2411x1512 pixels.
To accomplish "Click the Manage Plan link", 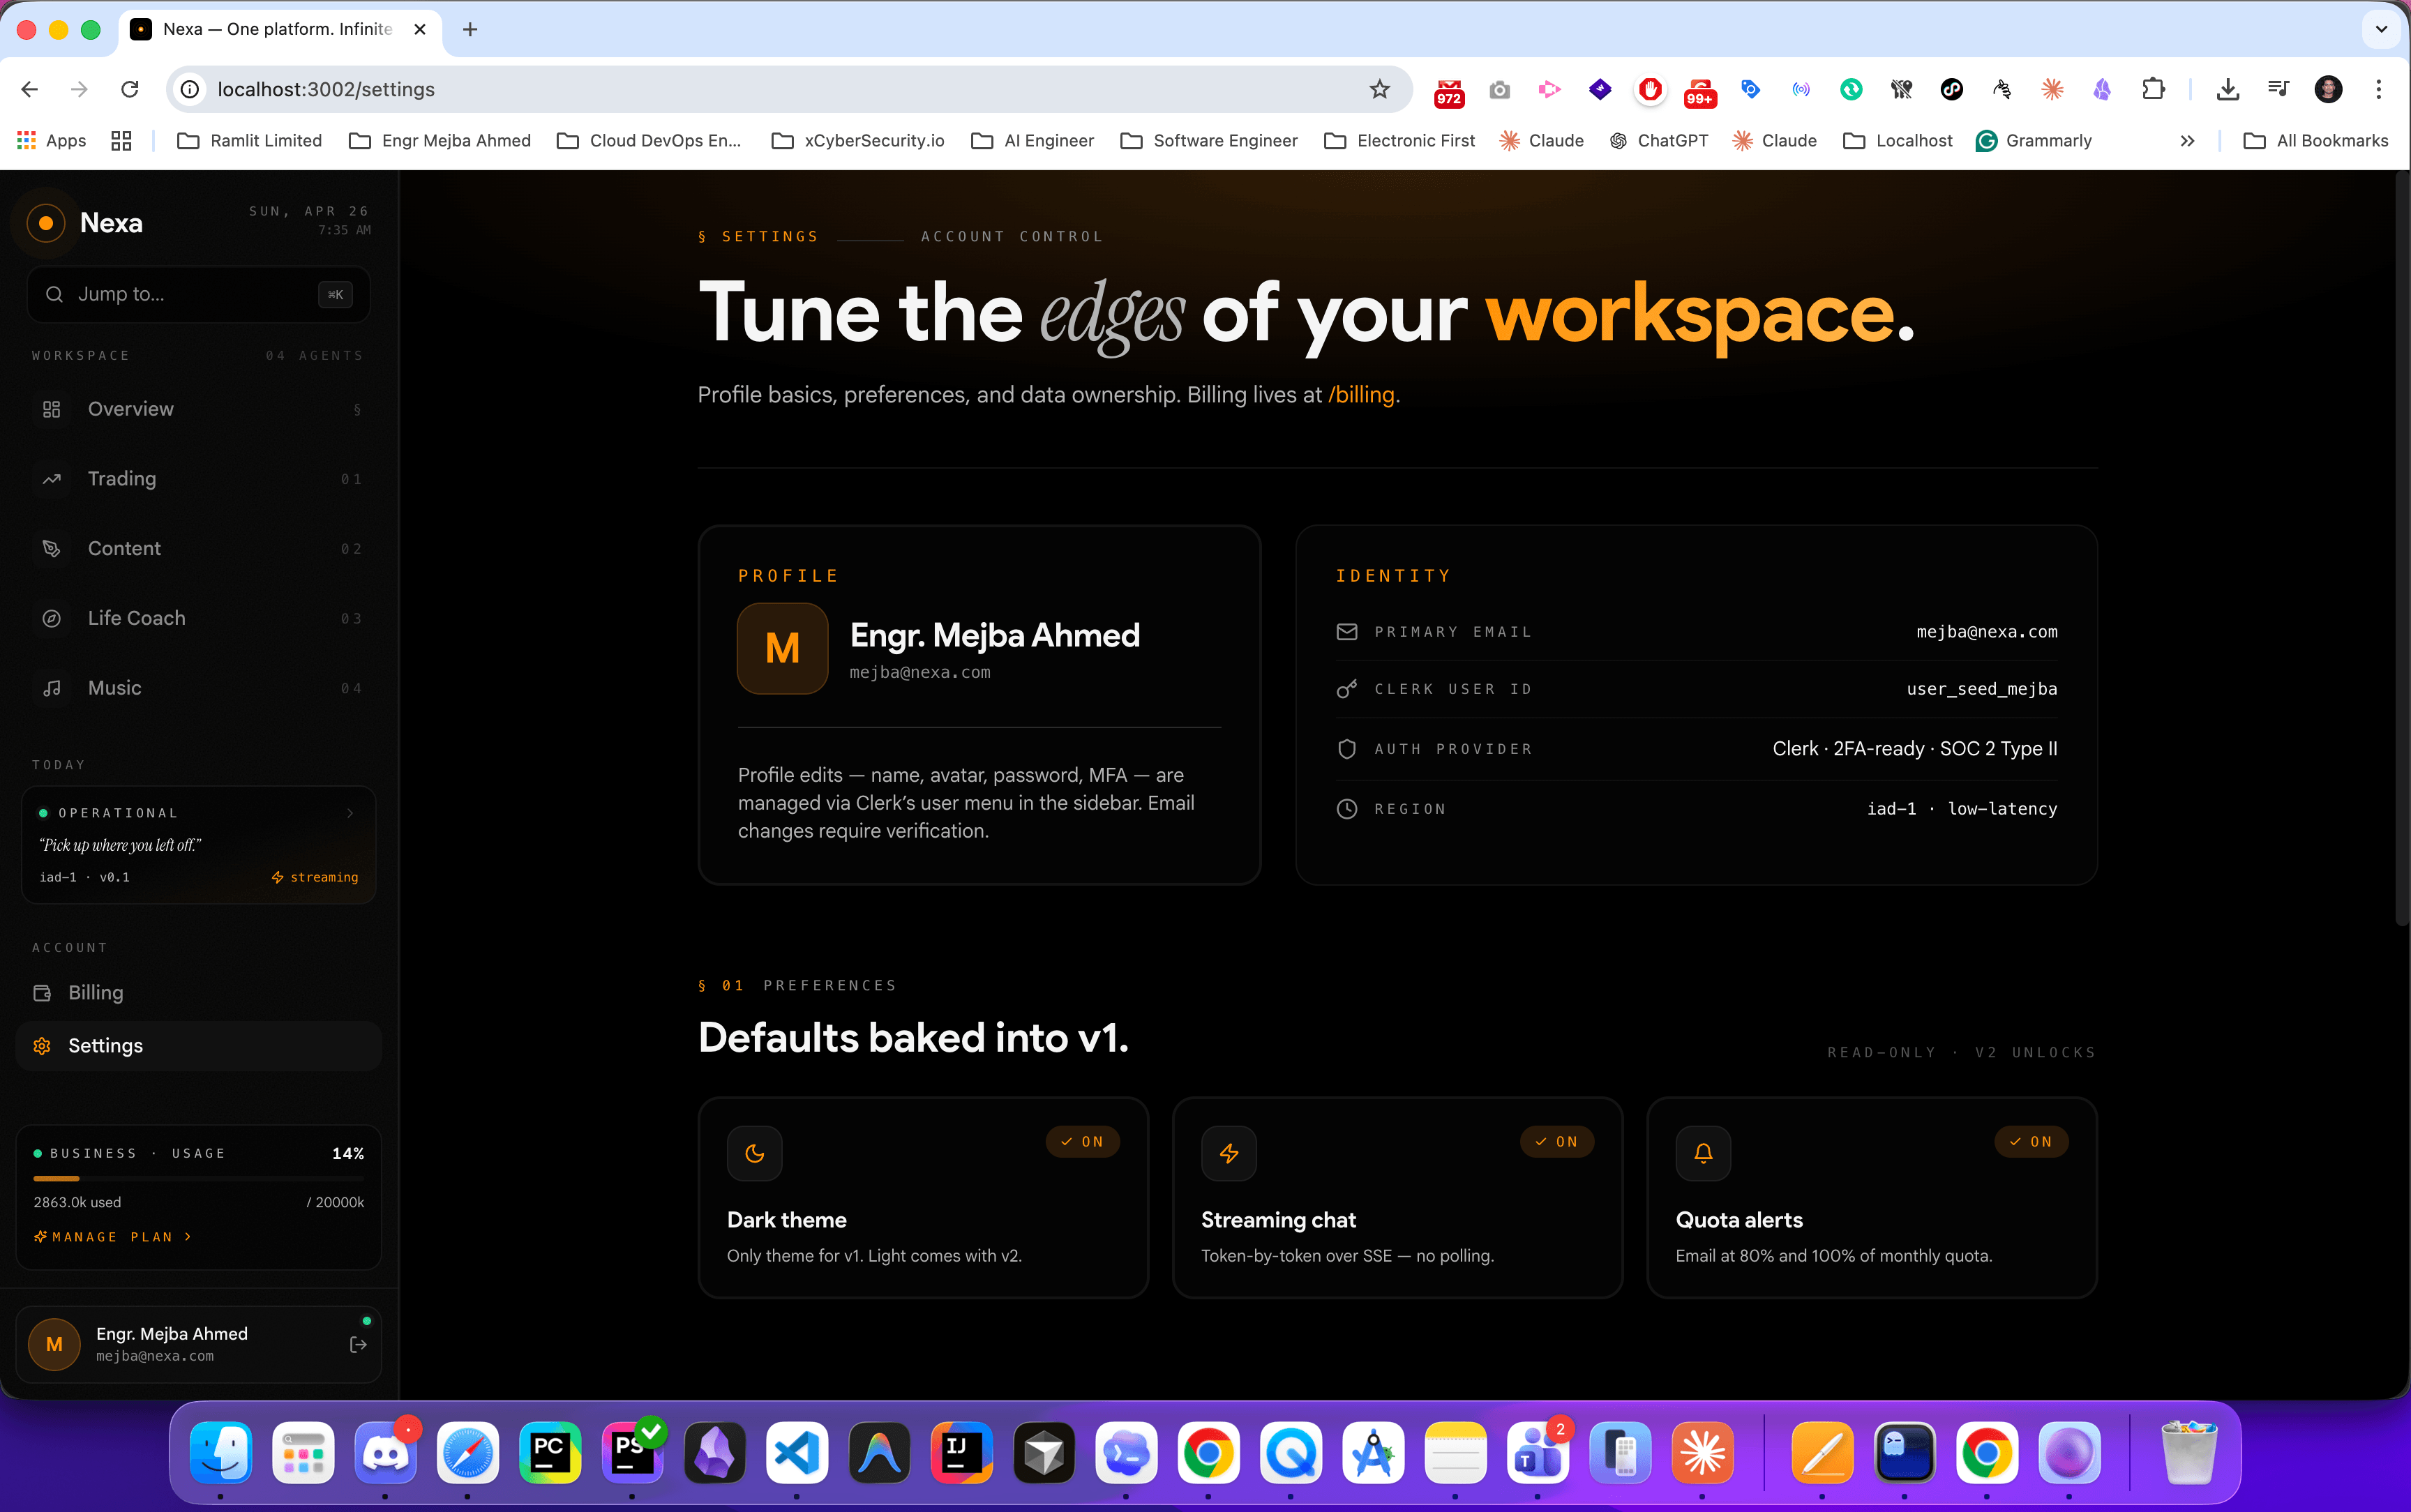I will (112, 1237).
